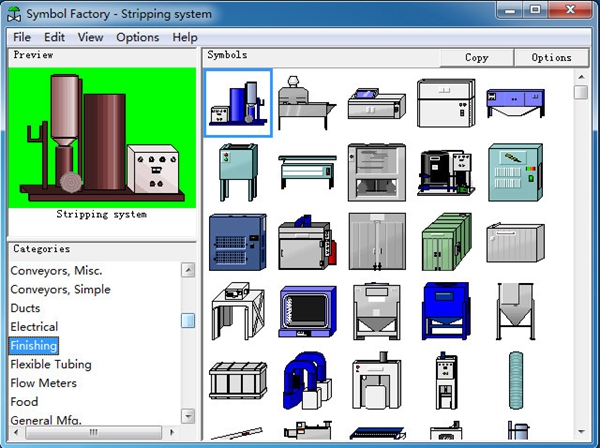Image resolution: width=600 pixels, height=448 pixels.
Task: Click the symbols panel scrollbar thumb
Action: (x=581, y=92)
